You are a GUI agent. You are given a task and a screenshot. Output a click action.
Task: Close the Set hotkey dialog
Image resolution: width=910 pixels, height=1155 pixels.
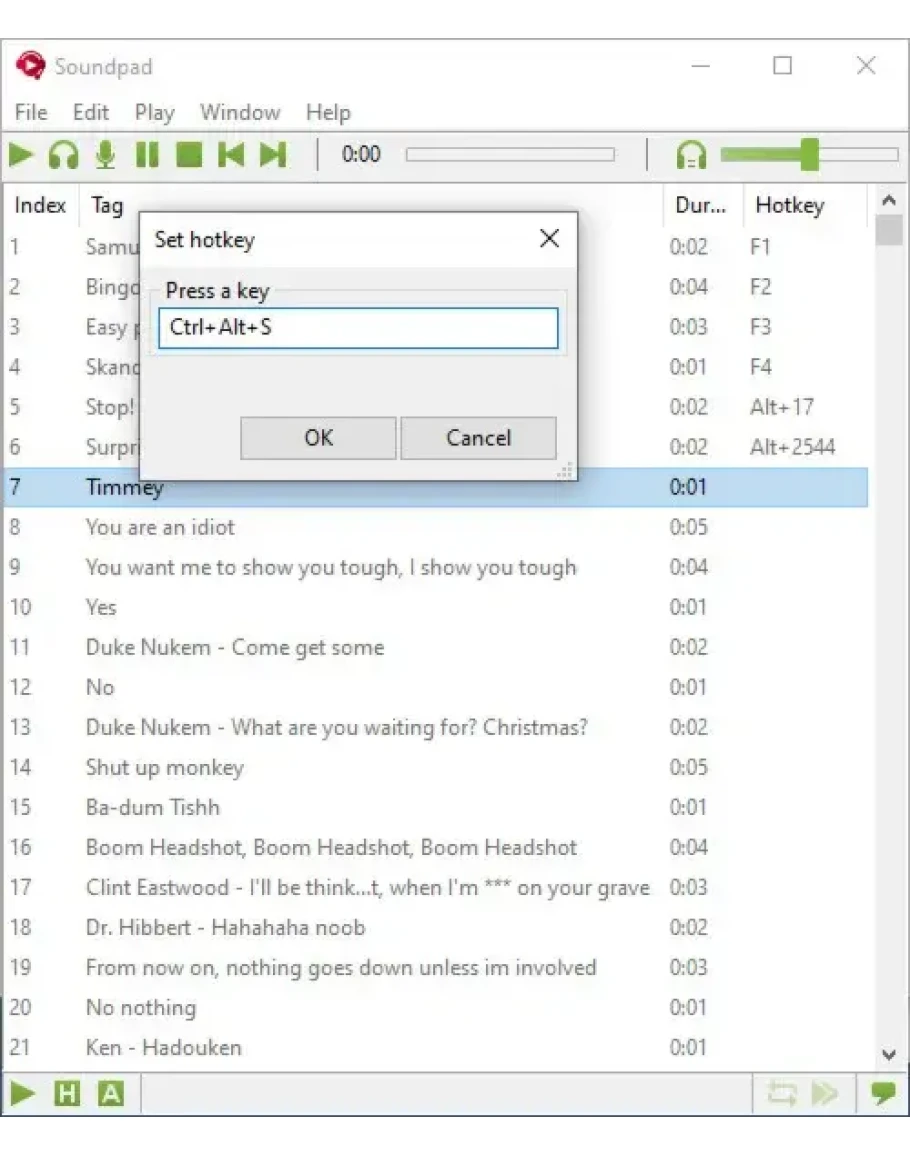549,239
